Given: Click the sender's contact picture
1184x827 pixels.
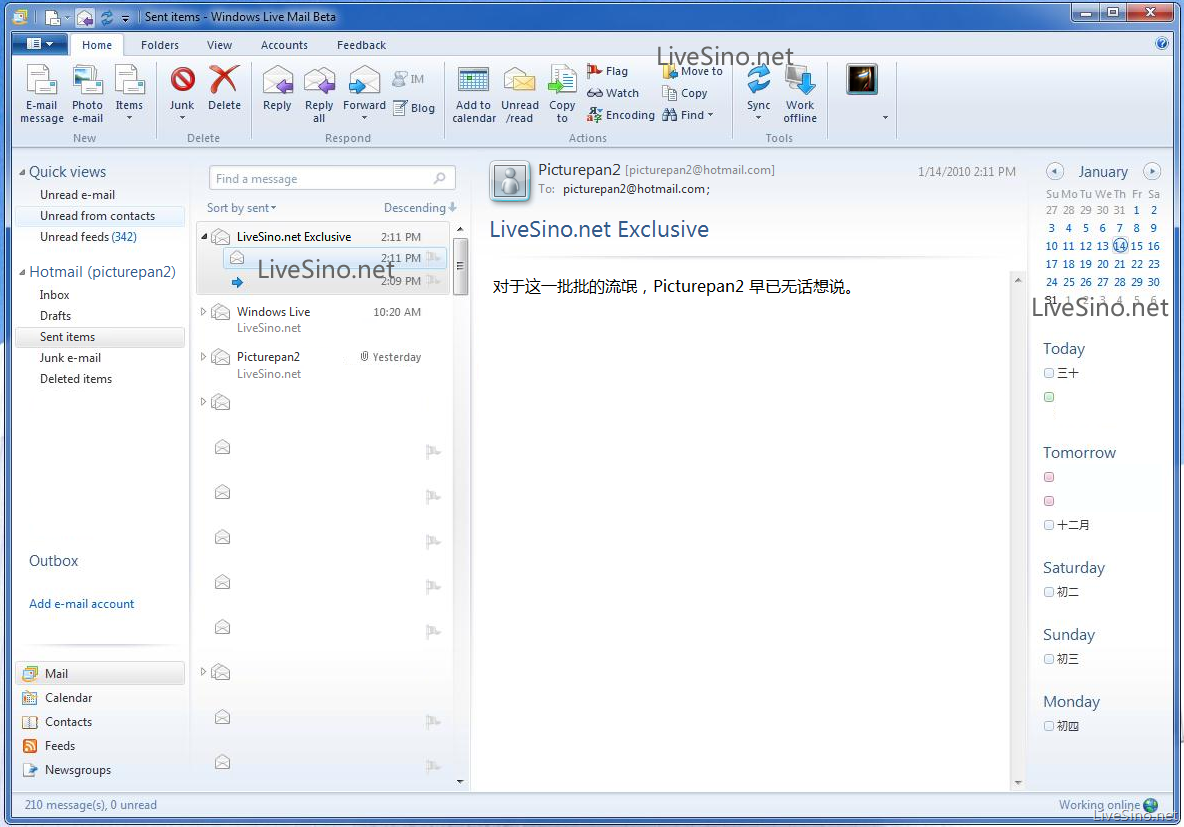Looking at the screenshot, I should 510,181.
